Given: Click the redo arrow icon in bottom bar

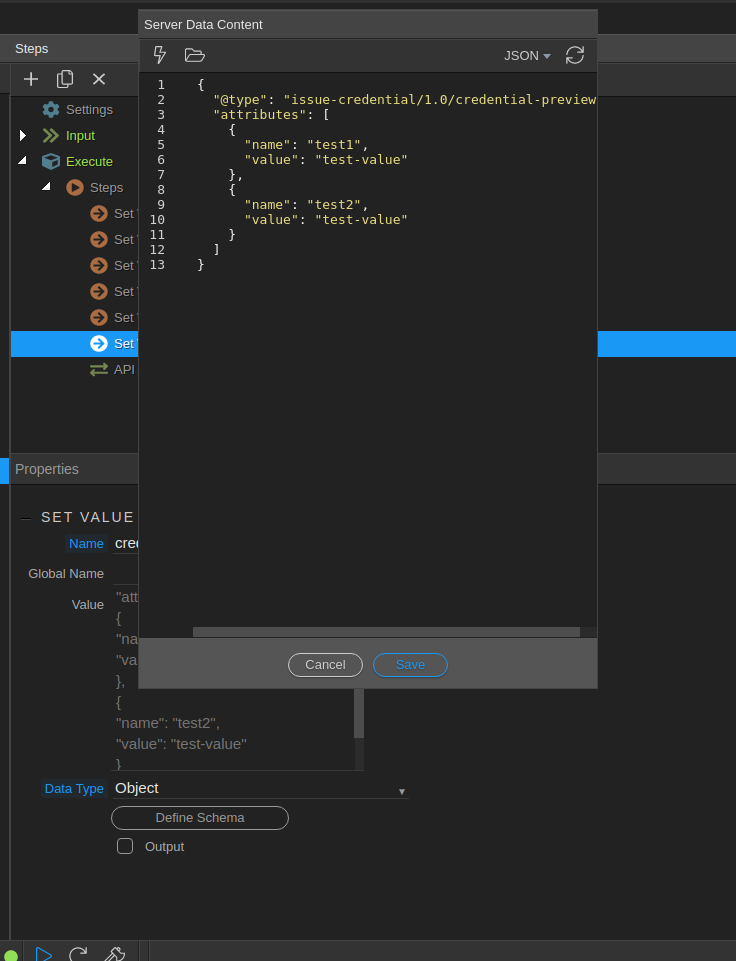Looking at the screenshot, I should tap(78, 953).
